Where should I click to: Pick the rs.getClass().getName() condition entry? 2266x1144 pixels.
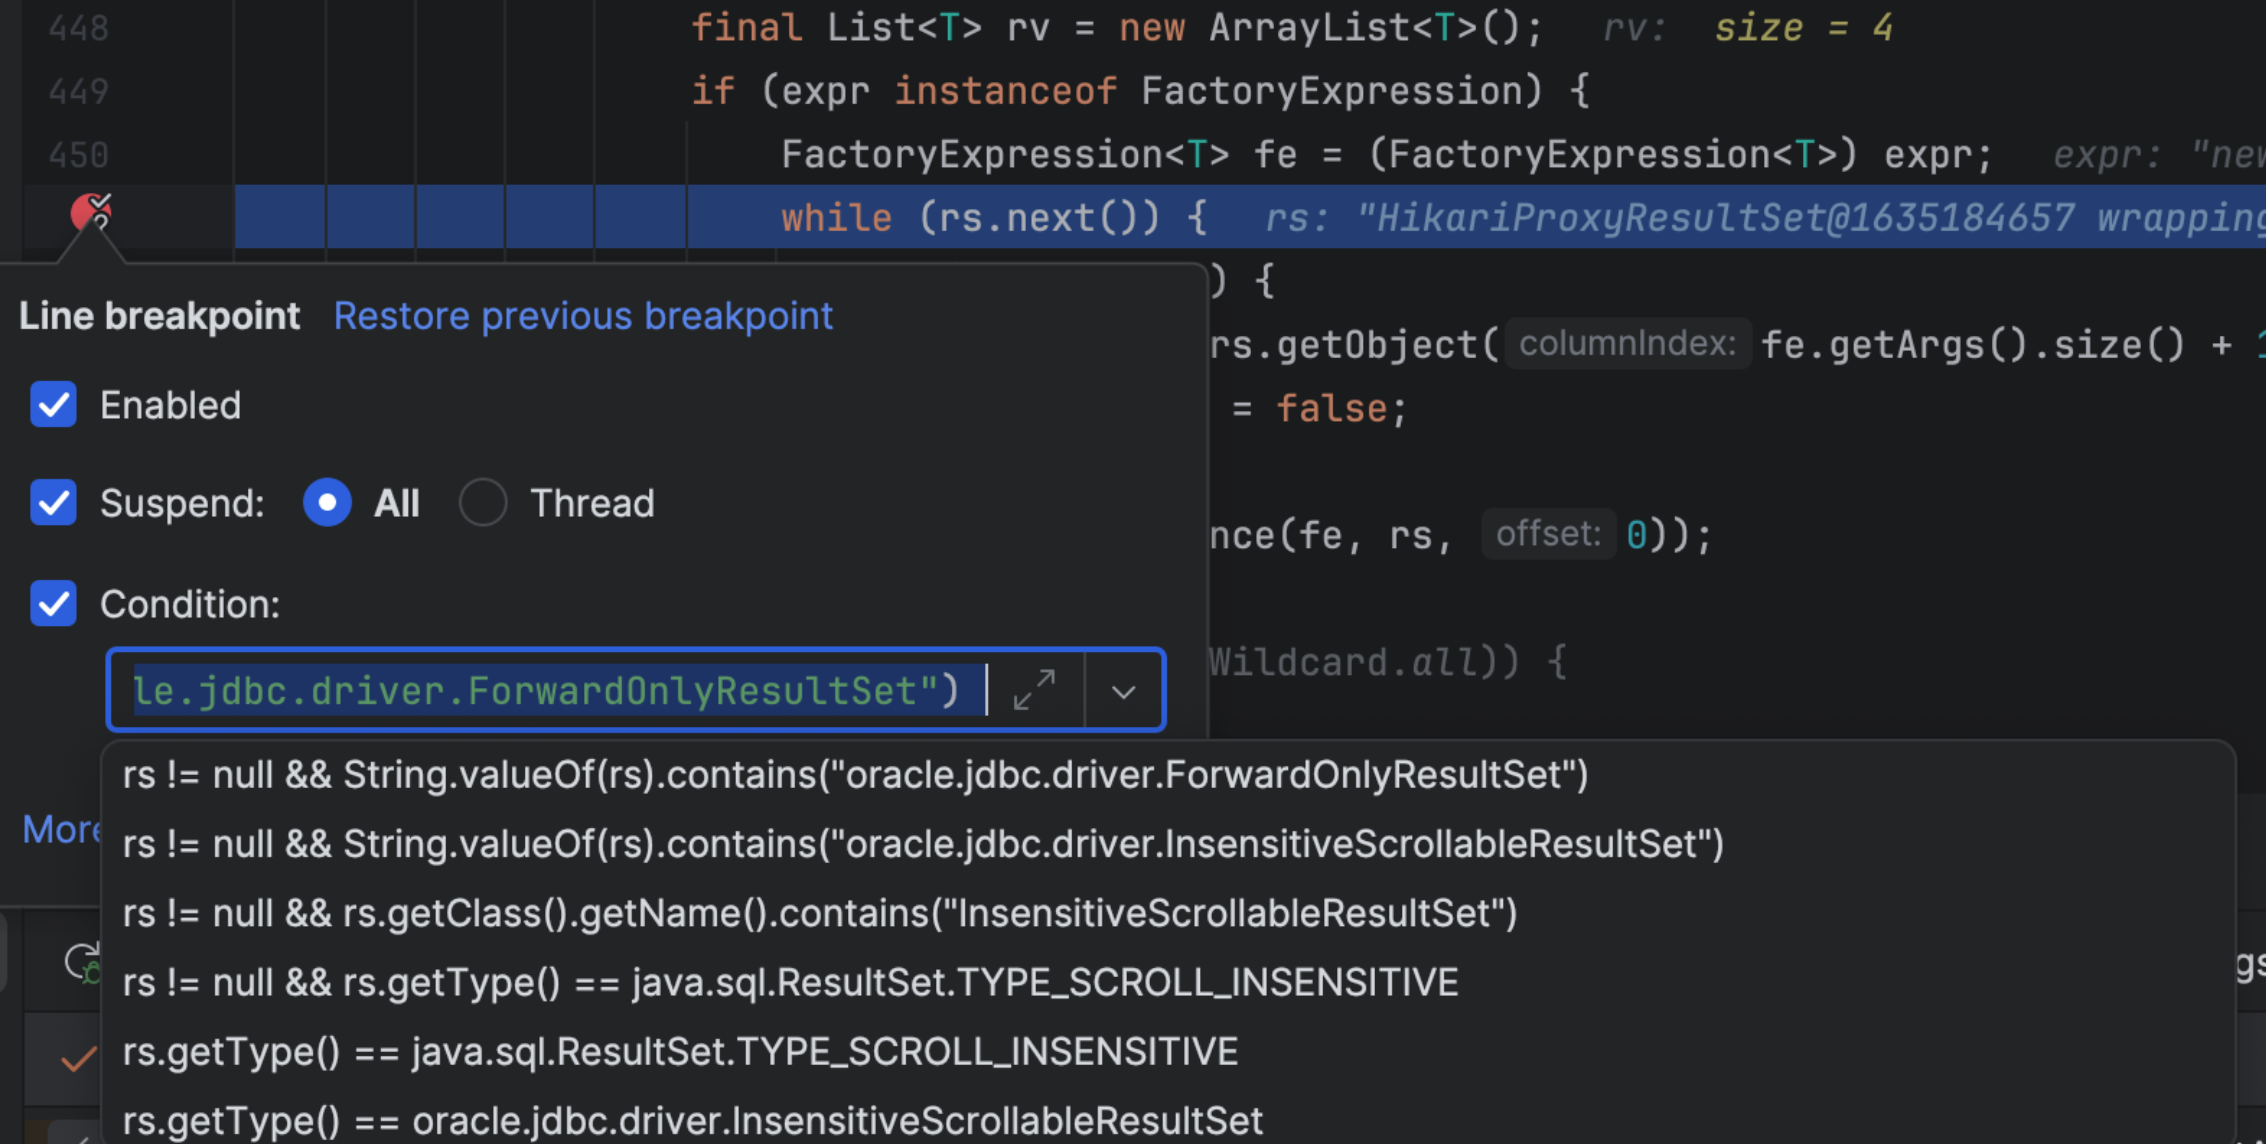[x=819, y=913]
